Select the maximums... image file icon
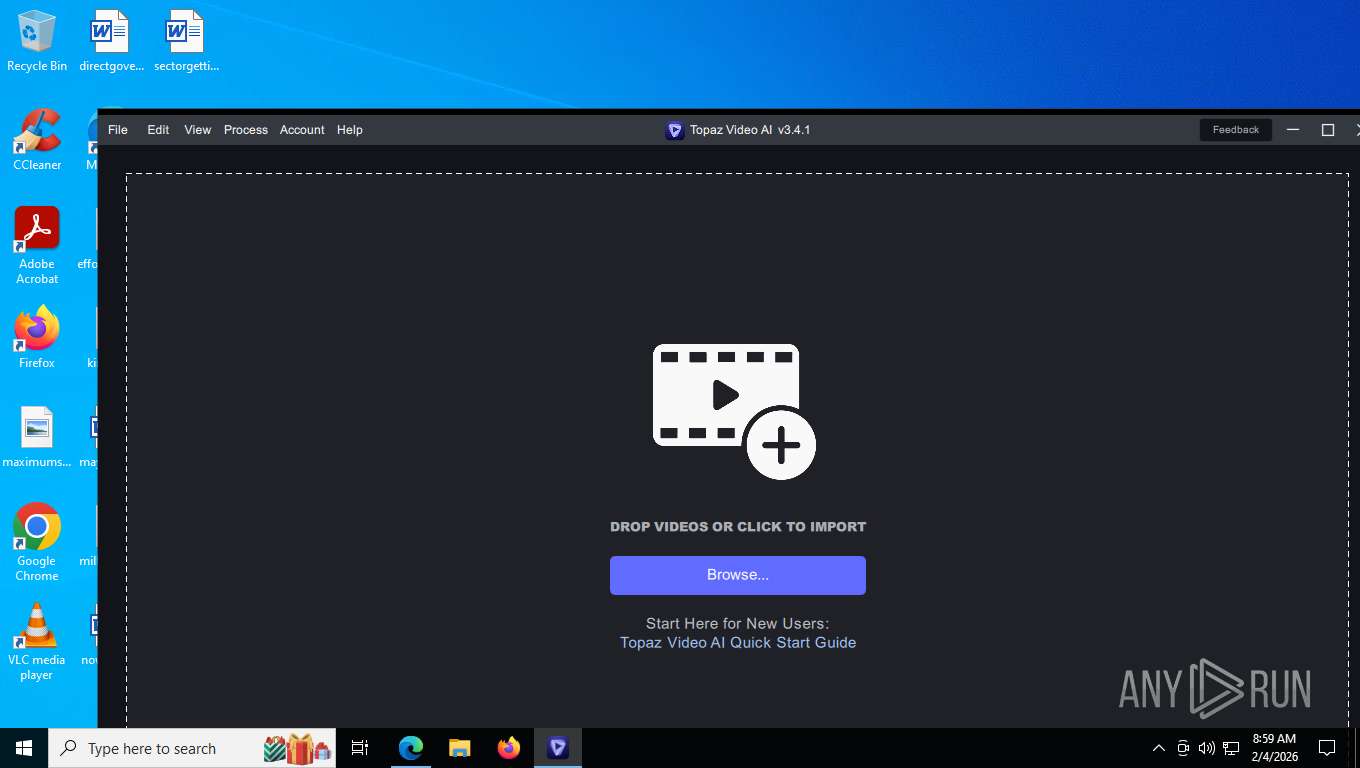1360x768 pixels. tap(37, 438)
